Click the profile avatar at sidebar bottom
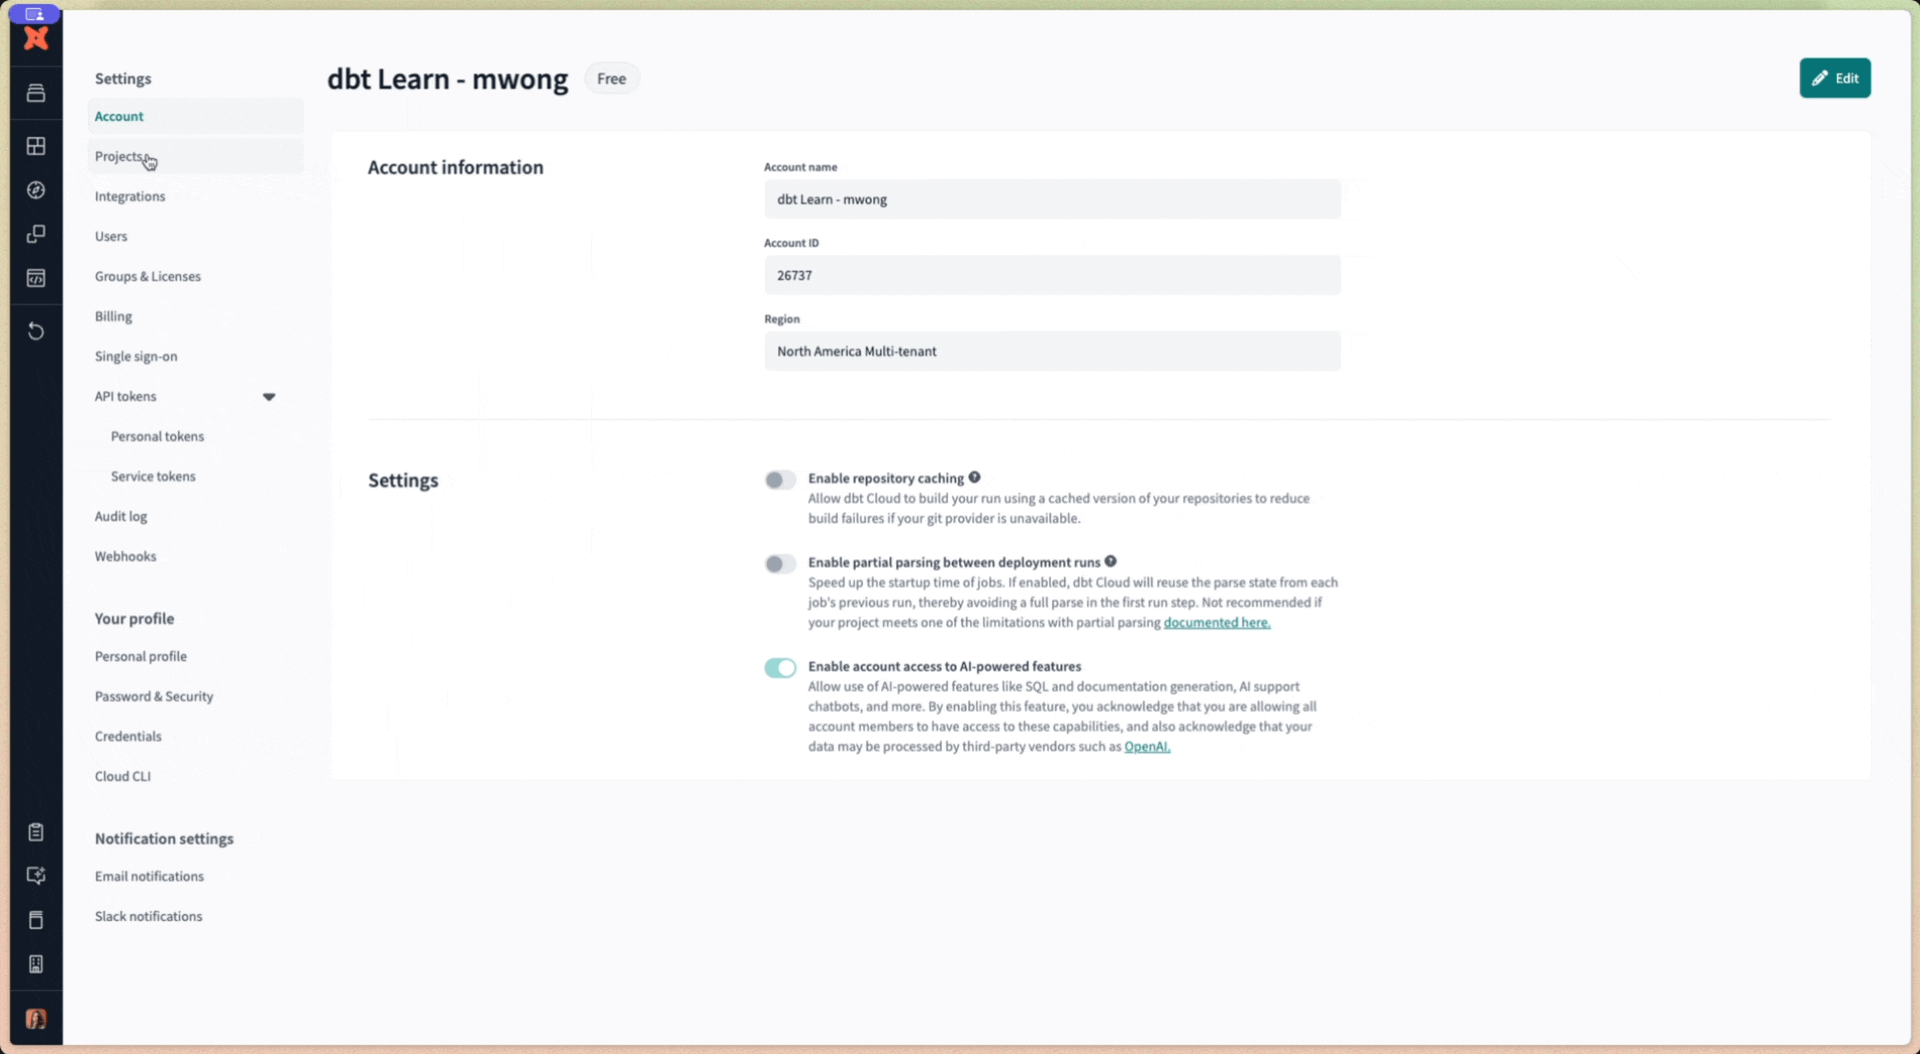This screenshot has height=1054, width=1920. point(36,1018)
